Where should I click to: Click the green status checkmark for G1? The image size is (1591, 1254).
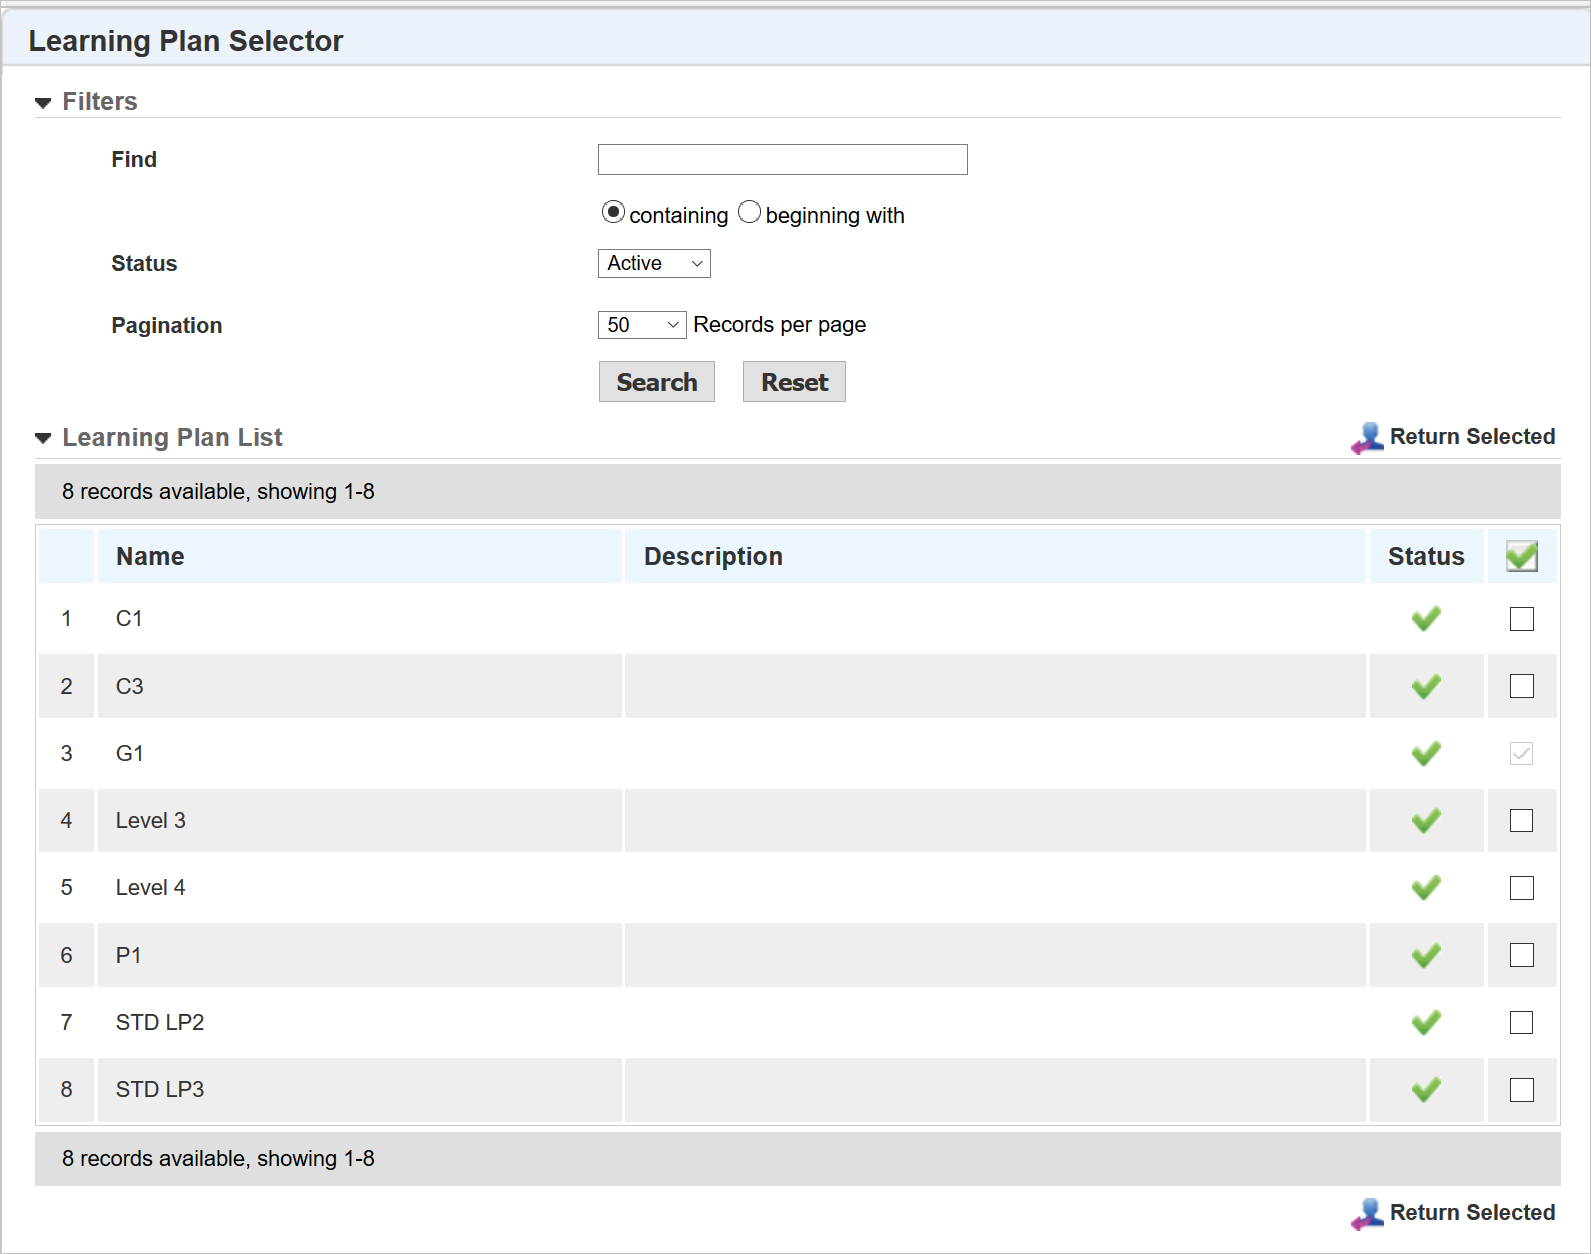[1426, 753]
